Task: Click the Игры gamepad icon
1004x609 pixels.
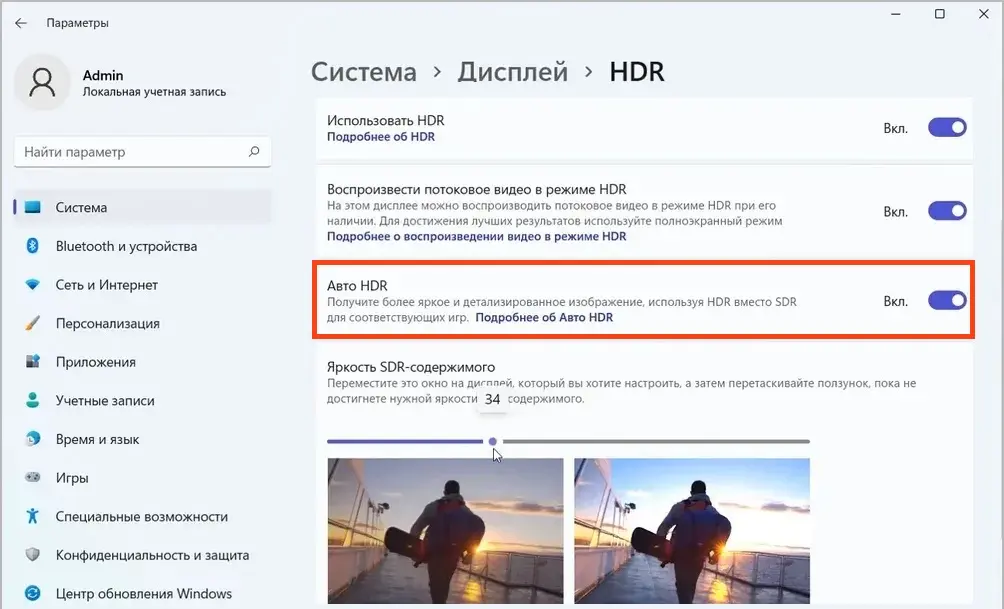Action: (32, 478)
